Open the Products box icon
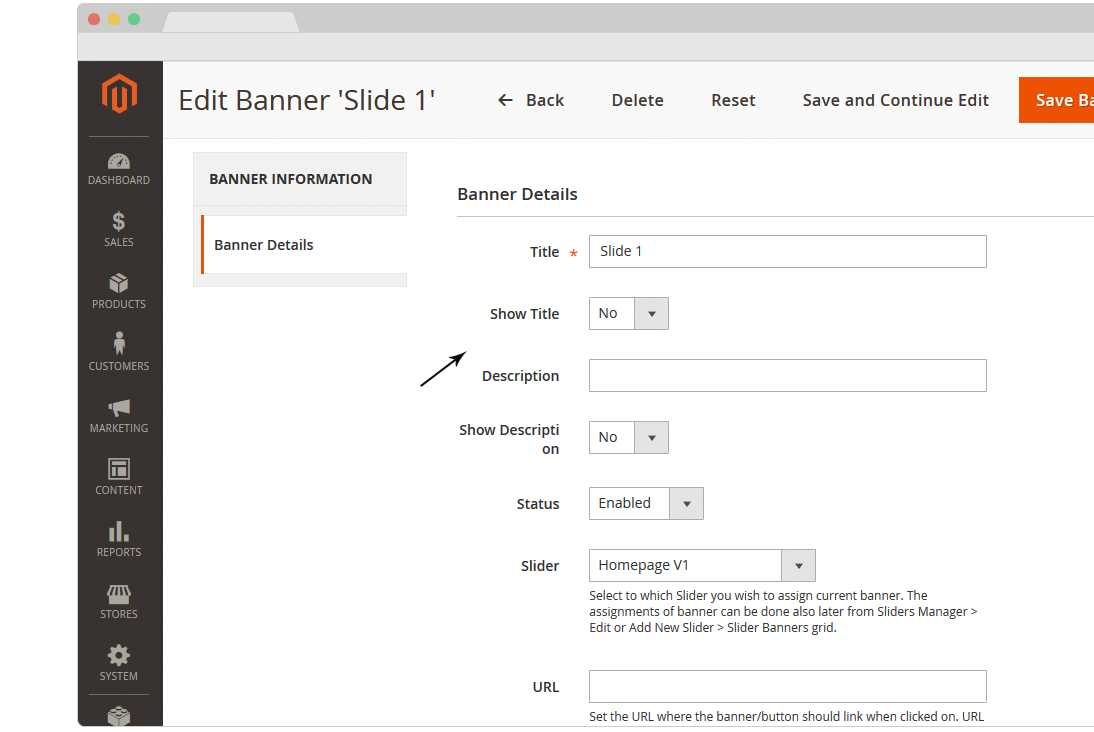Screen dimensions: 1094x732 pos(119,284)
